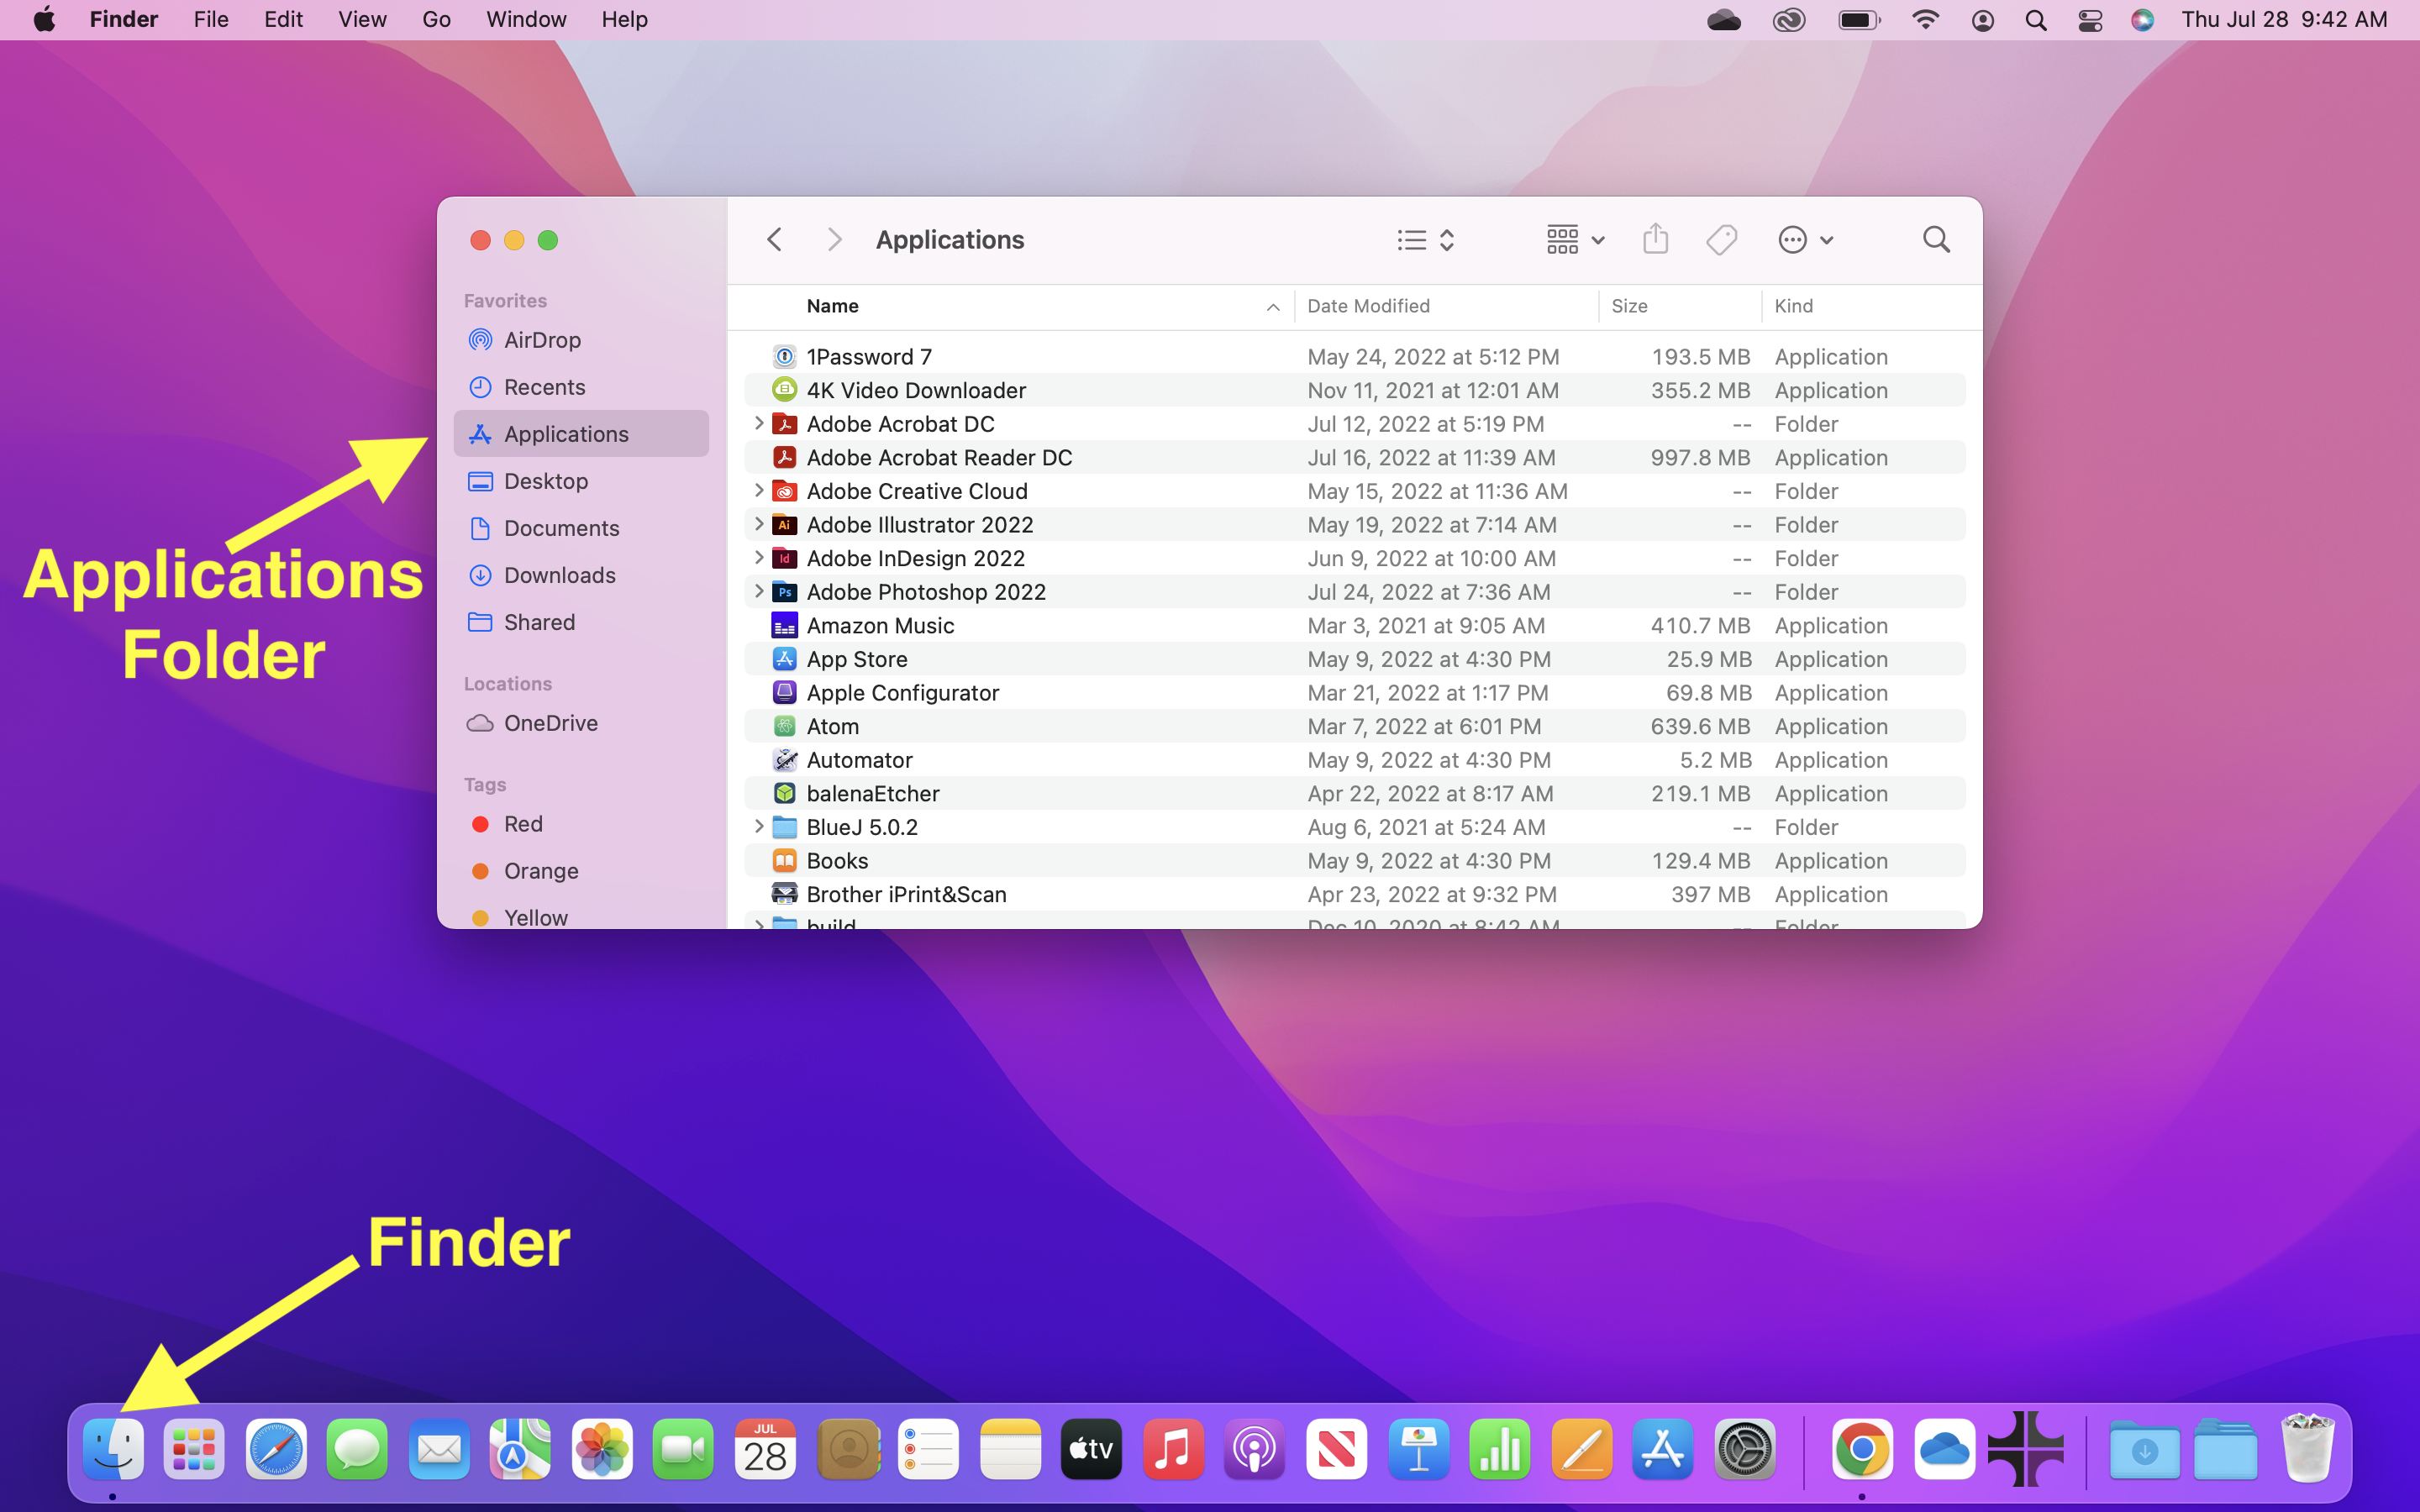
Task: Open OneDrive from the Dock
Action: 1944,1449
